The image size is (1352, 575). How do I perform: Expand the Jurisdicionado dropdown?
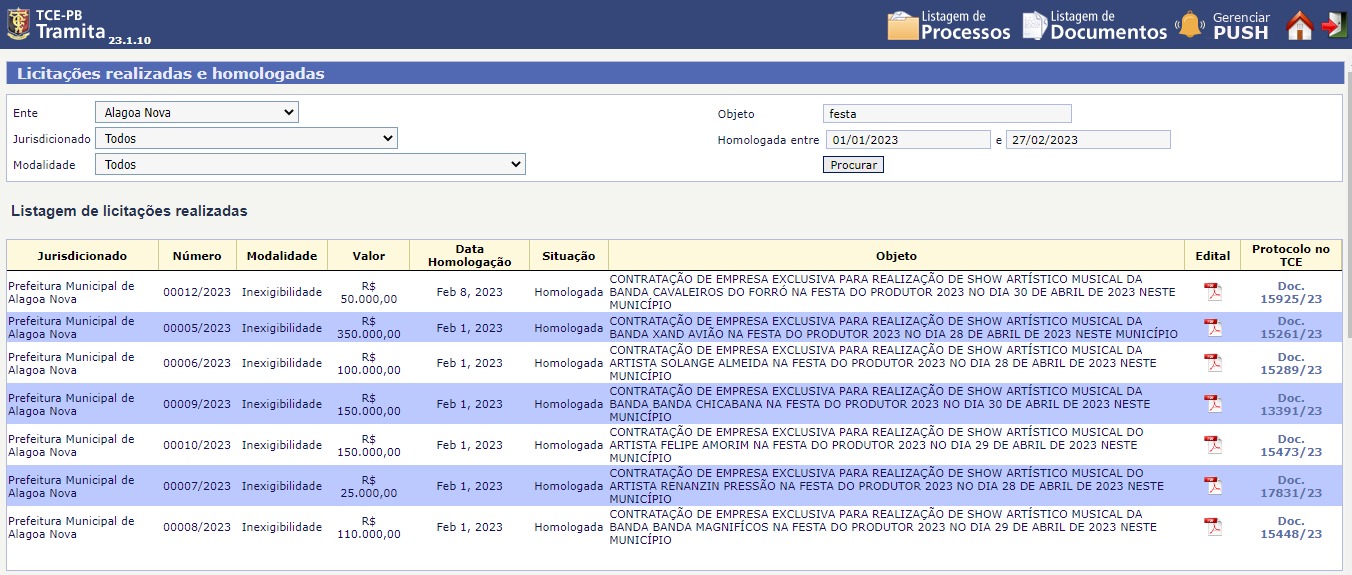[x=246, y=138]
